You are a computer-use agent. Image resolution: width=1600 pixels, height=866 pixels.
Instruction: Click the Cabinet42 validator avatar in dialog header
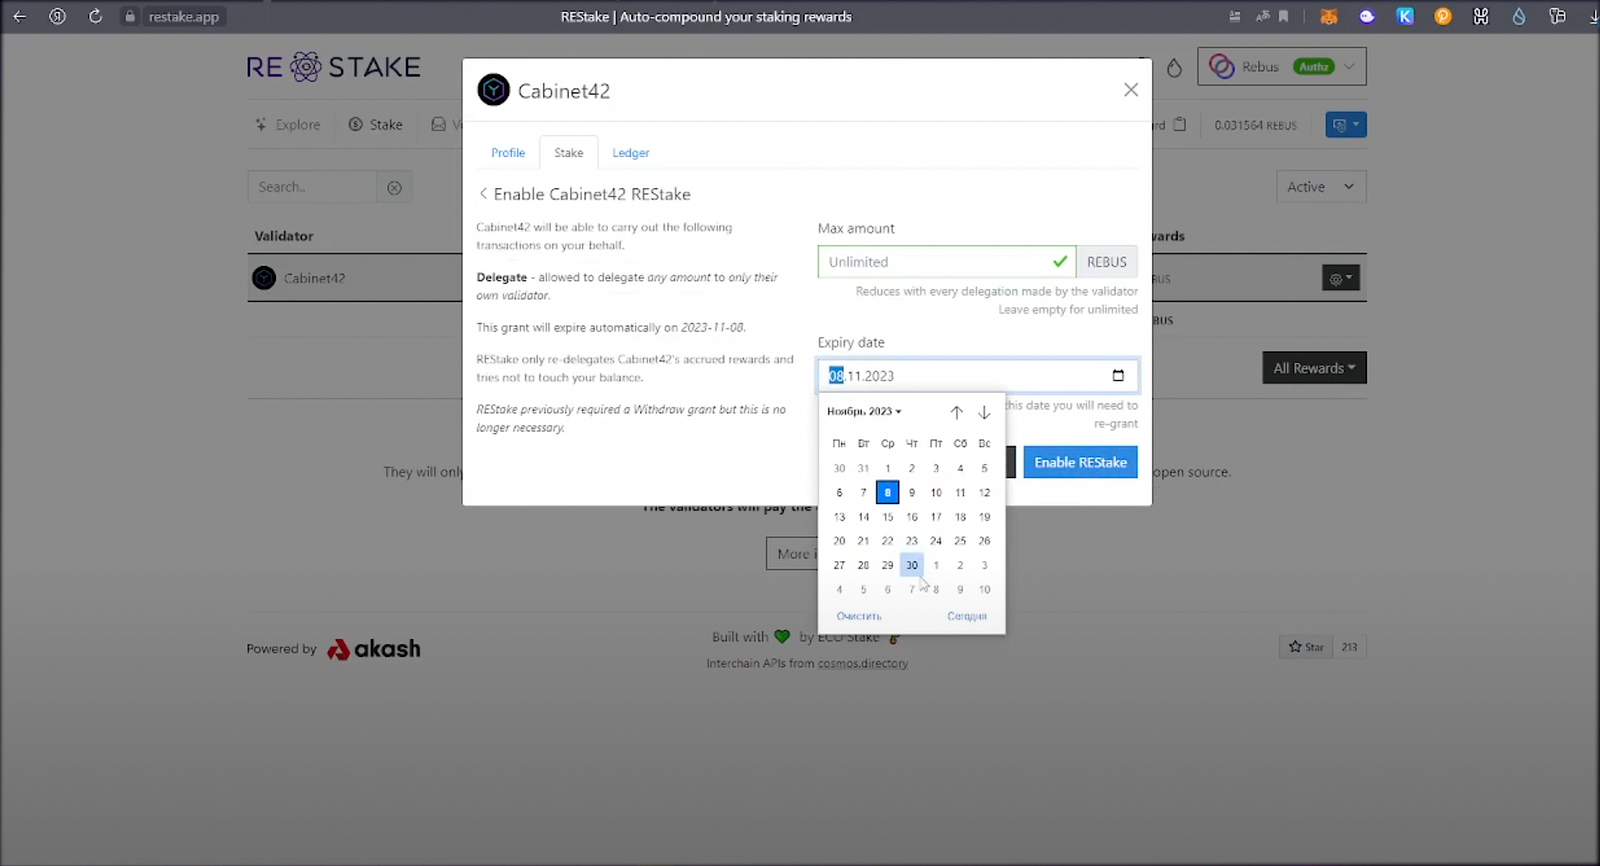[x=494, y=90]
